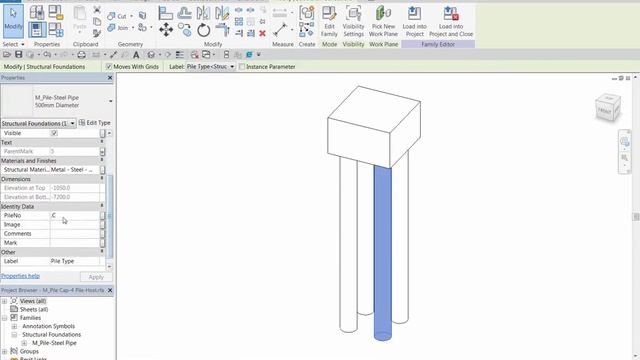This screenshot has height=360, width=640.
Task: Choose the Mirror Draw Axis tool
Action: (222, 13)
